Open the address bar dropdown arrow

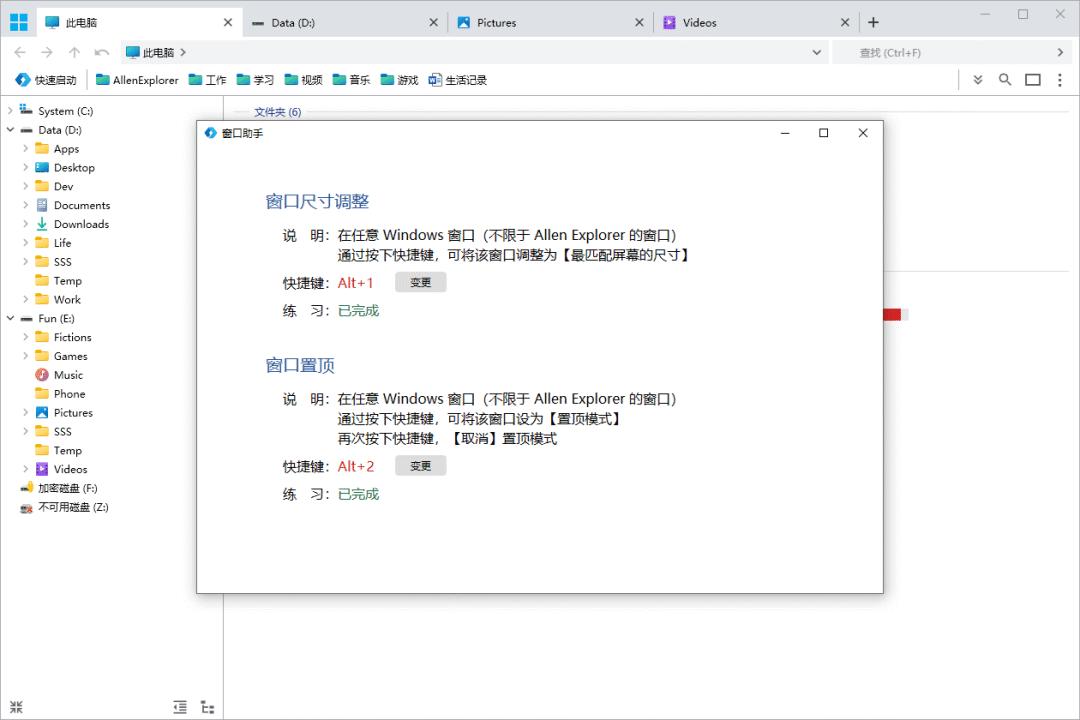[x=817, y=51]
